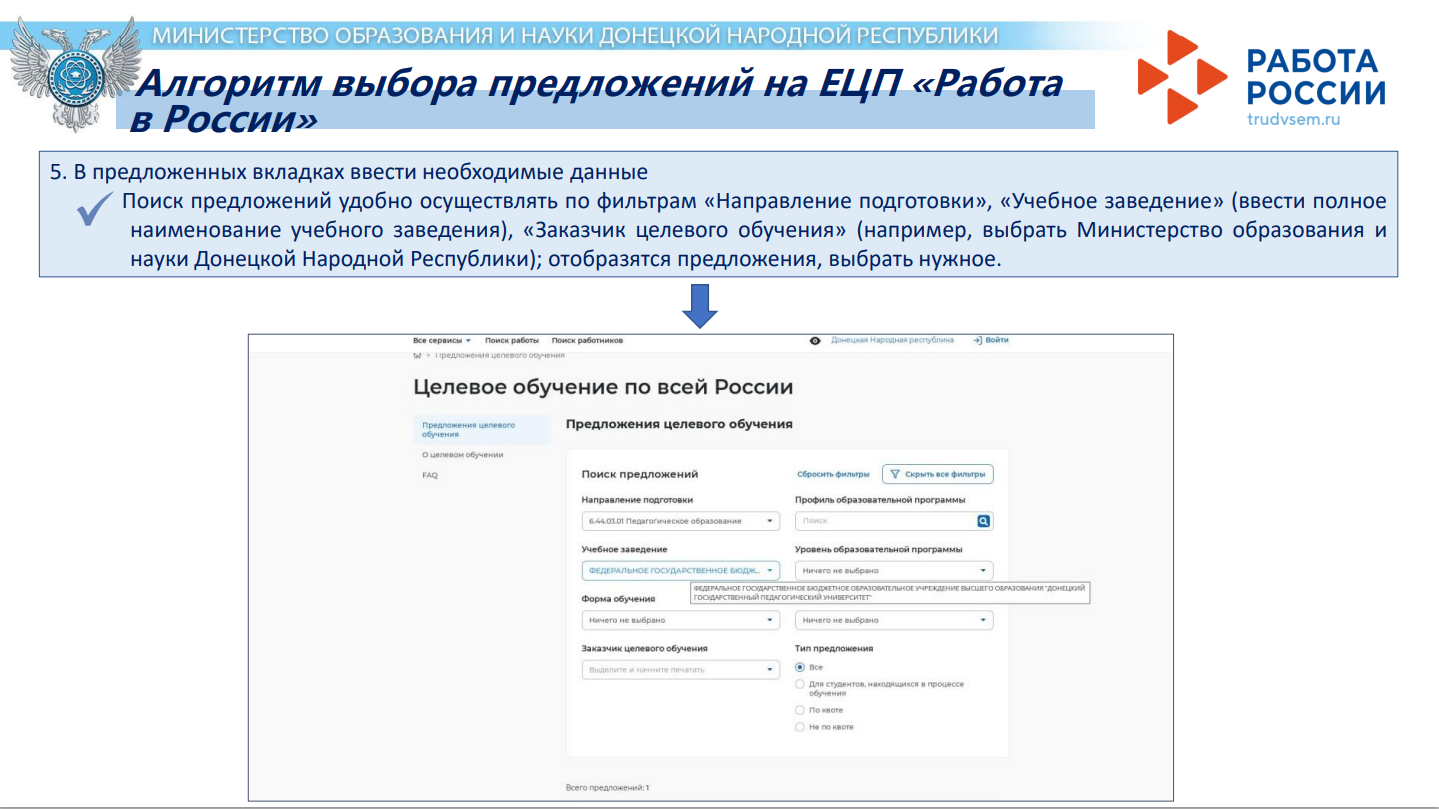
Task: Click the Сбросить фильтры link
Action: [833, 474]
